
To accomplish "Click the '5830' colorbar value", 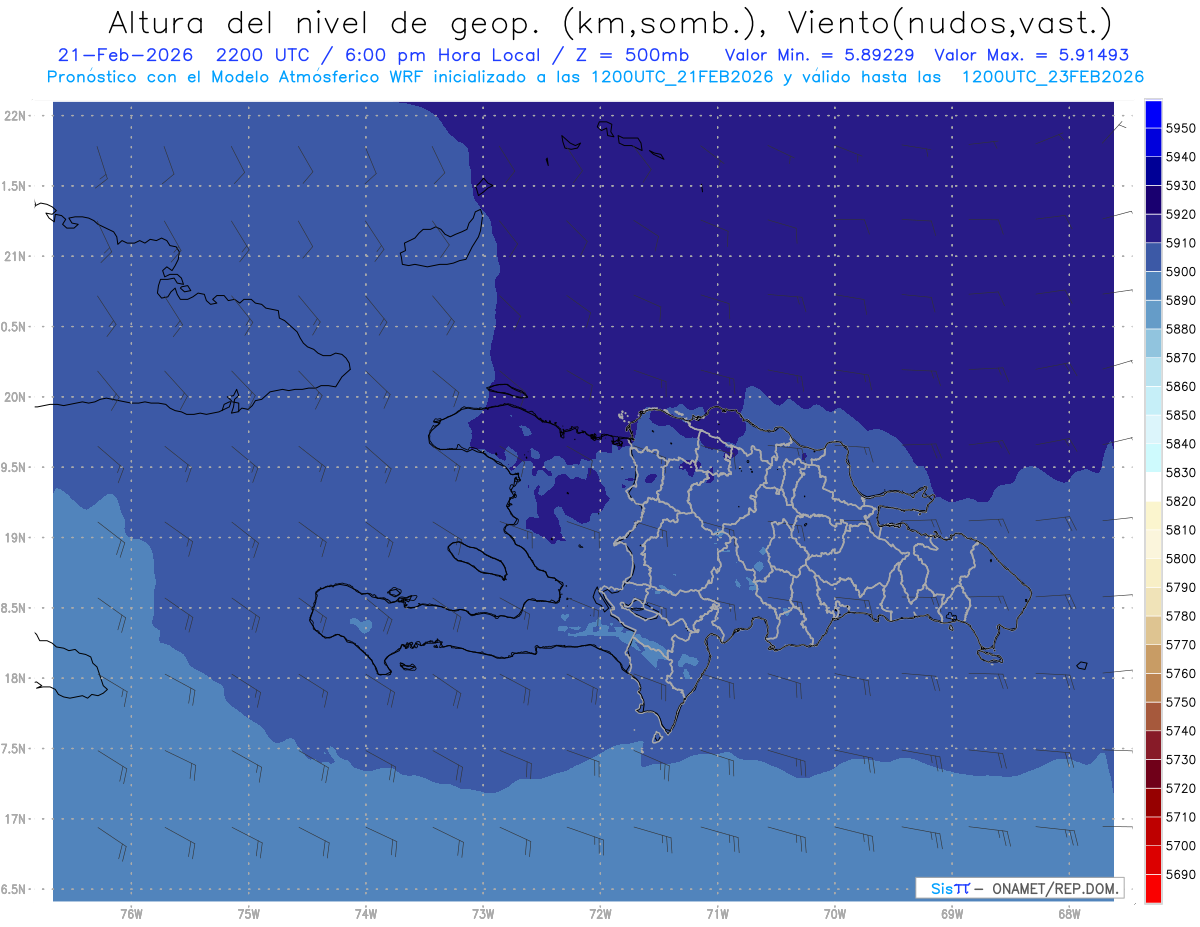I will [1180, 472].
